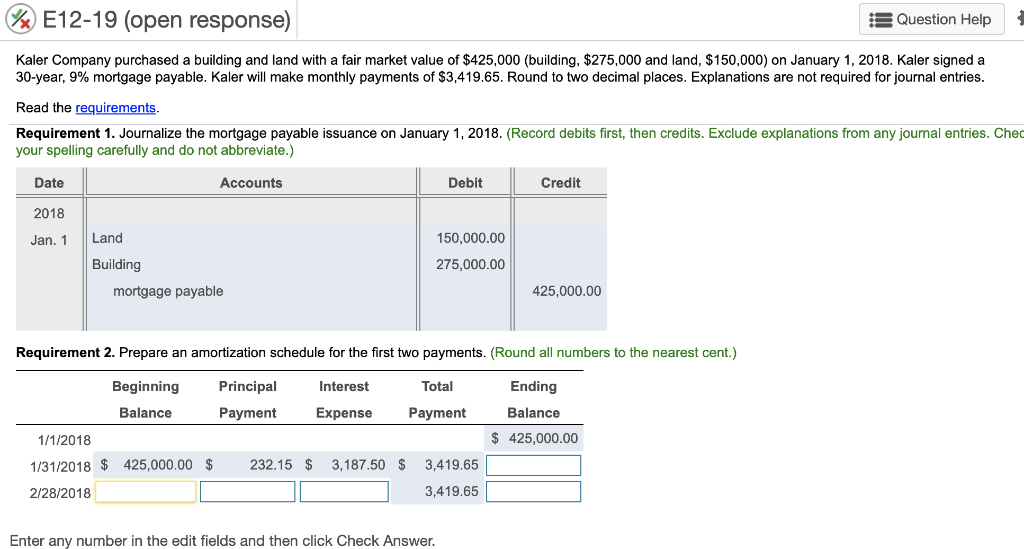Click the partially correct status icon beside E12-19
Image resolution: width=1024 pixels, height=549 pixels.
point(20,19)
